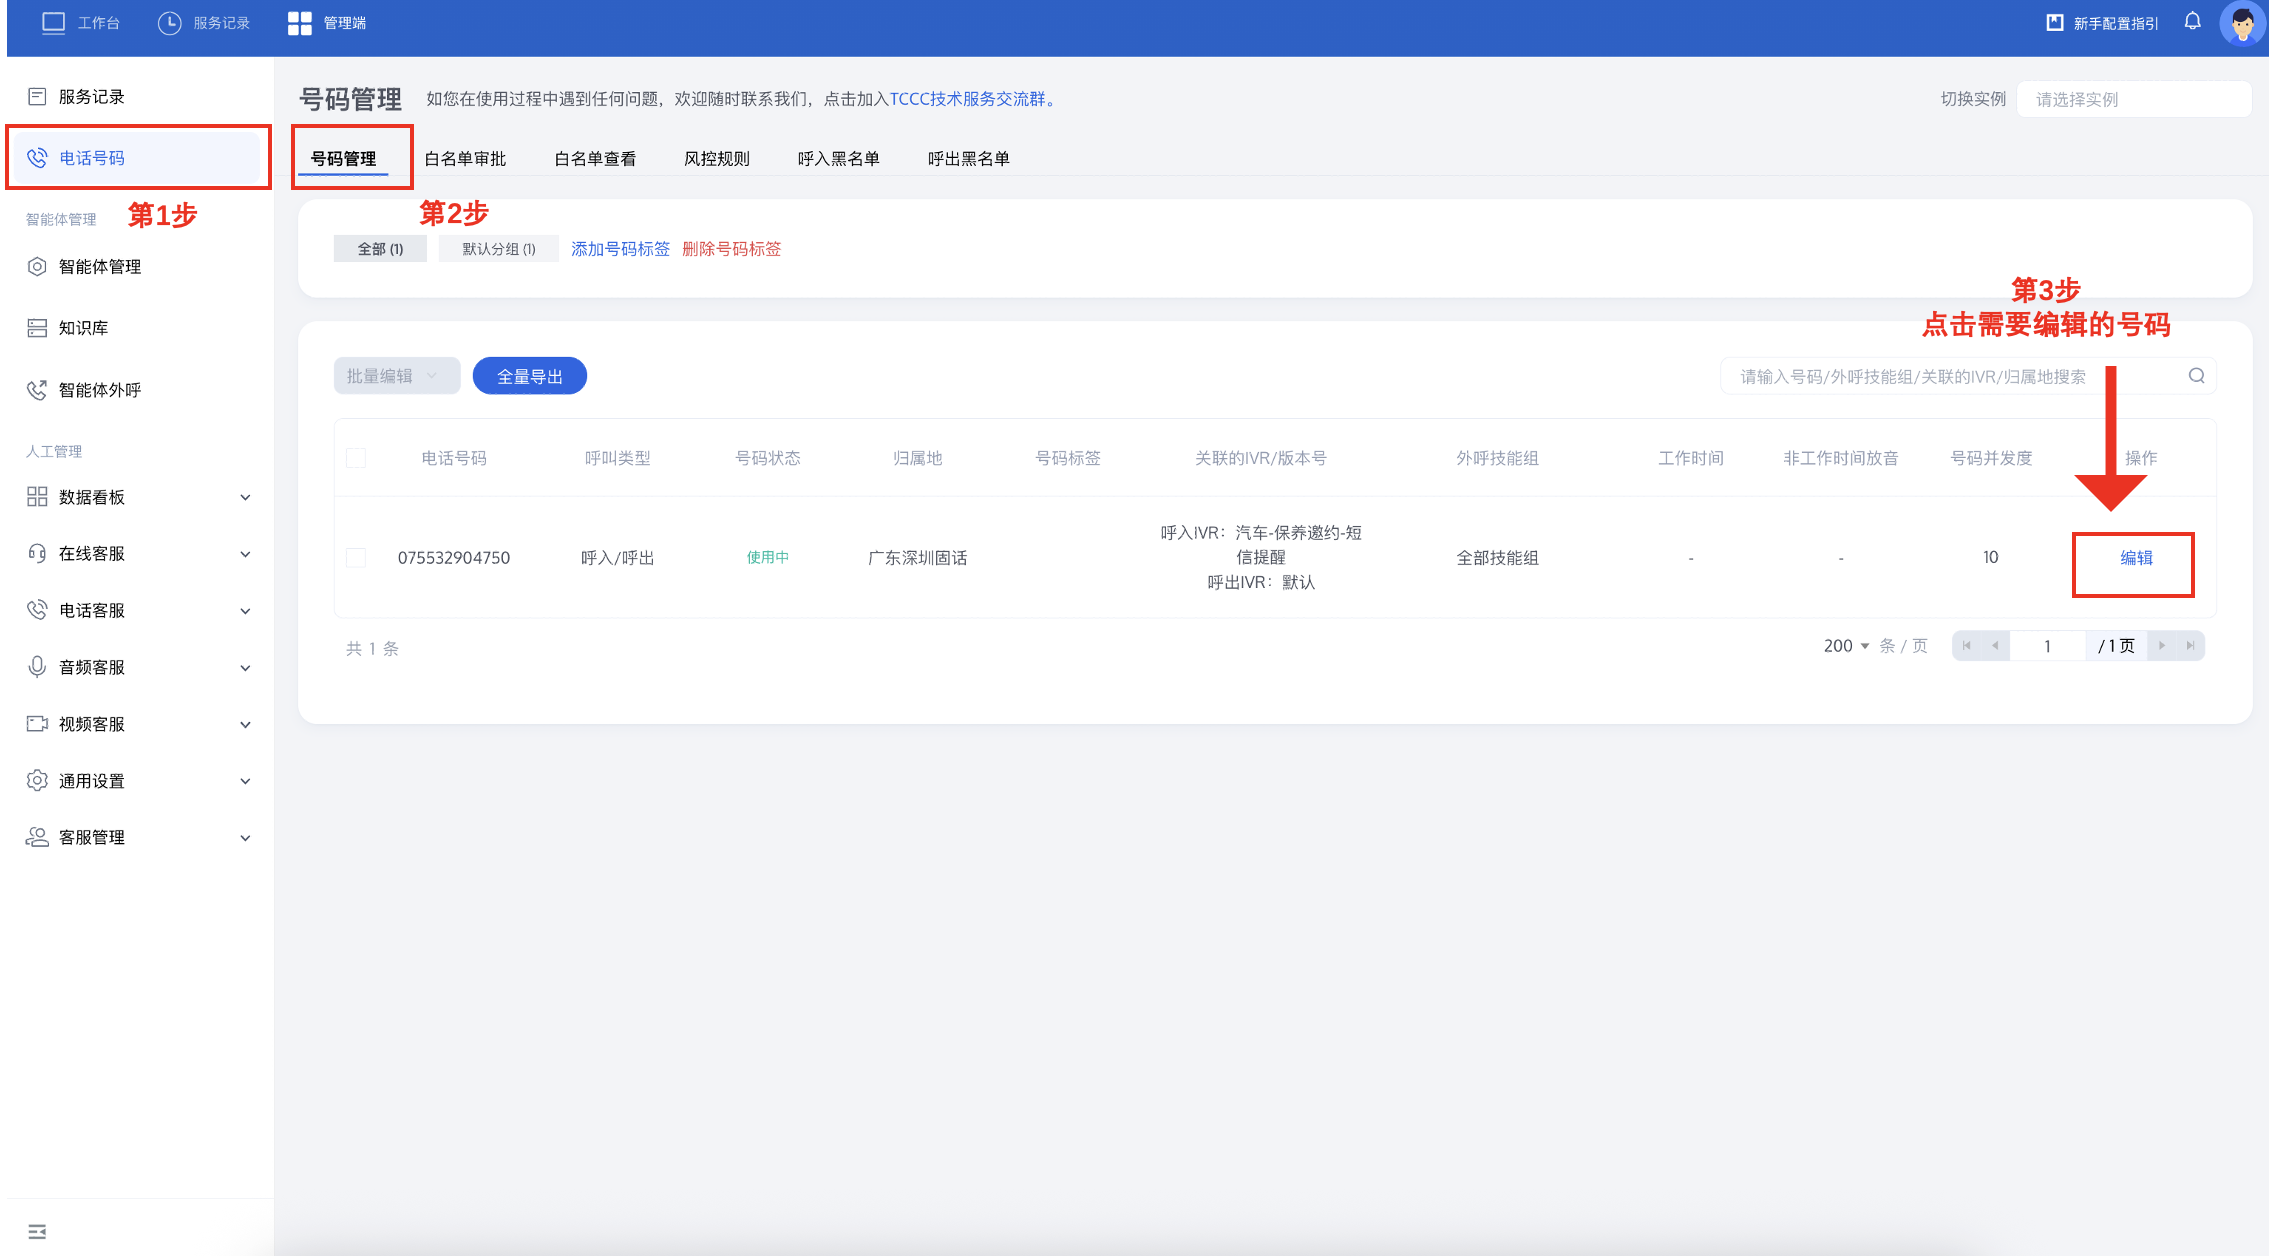
Task: Click 编辑 link for the phone number
Action: tap(2136, 558)
